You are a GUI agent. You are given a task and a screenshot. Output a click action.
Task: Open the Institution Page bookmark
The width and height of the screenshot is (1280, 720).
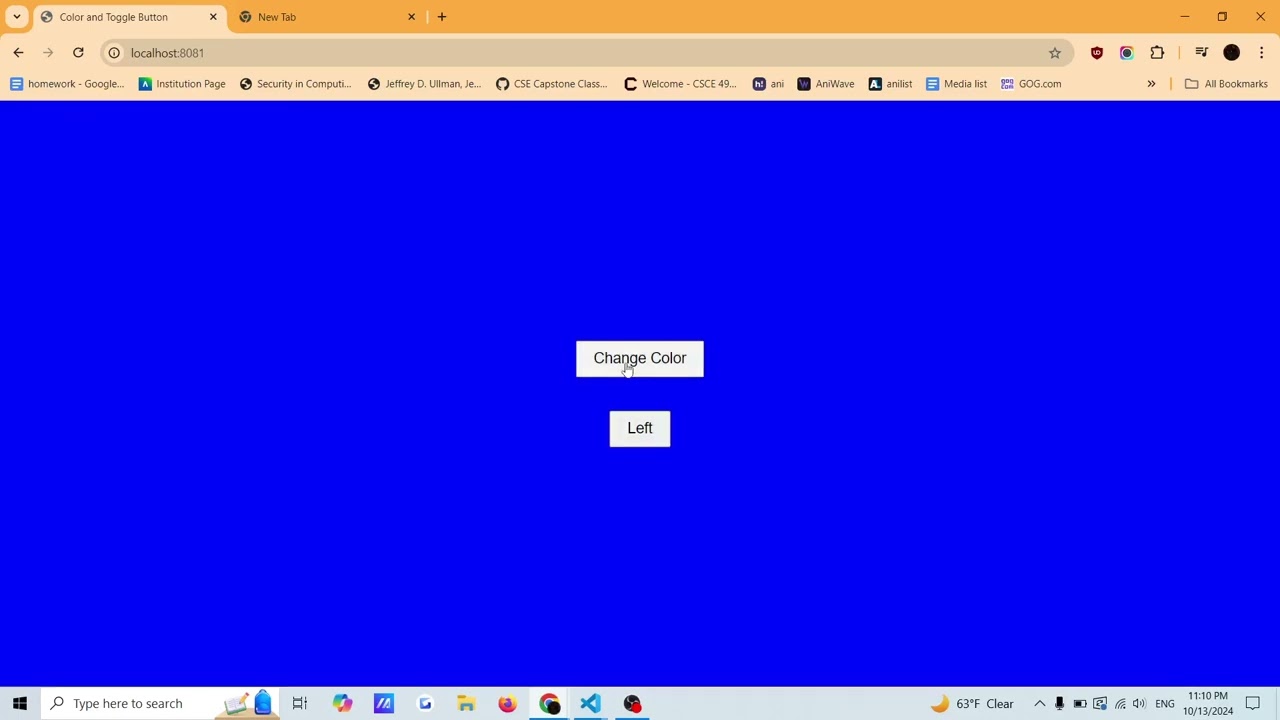pyautogui.click(x=182, y=84)
